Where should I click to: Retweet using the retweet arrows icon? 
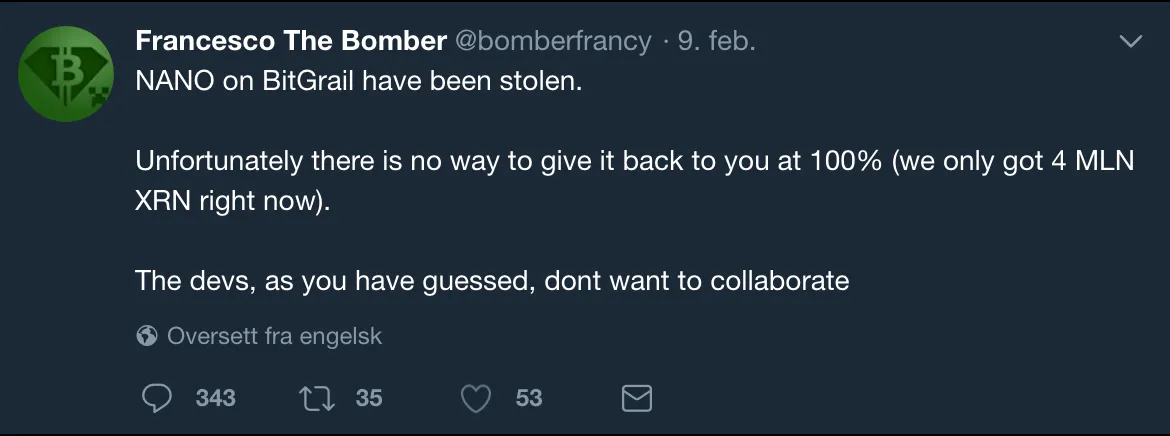tap(316, 398)
